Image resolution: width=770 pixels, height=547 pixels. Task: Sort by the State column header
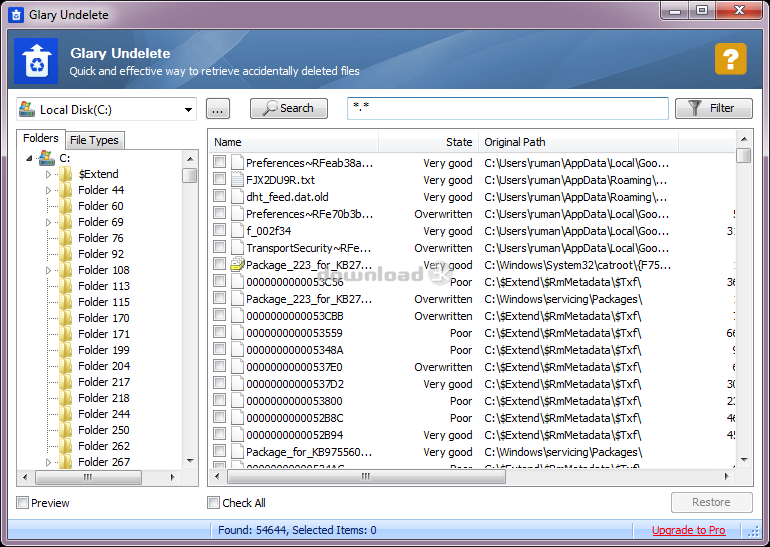tap(428, 142)
